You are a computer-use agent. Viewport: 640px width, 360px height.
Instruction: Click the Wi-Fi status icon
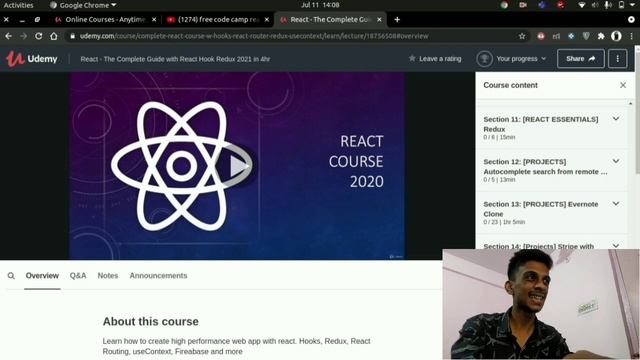(x=582, y=5)
